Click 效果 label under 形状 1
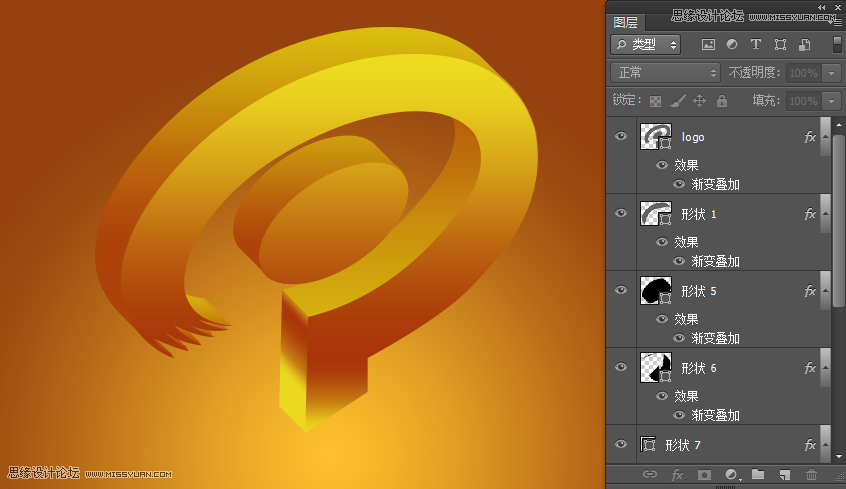The image size is (846, 489). (x=686, y=242)
